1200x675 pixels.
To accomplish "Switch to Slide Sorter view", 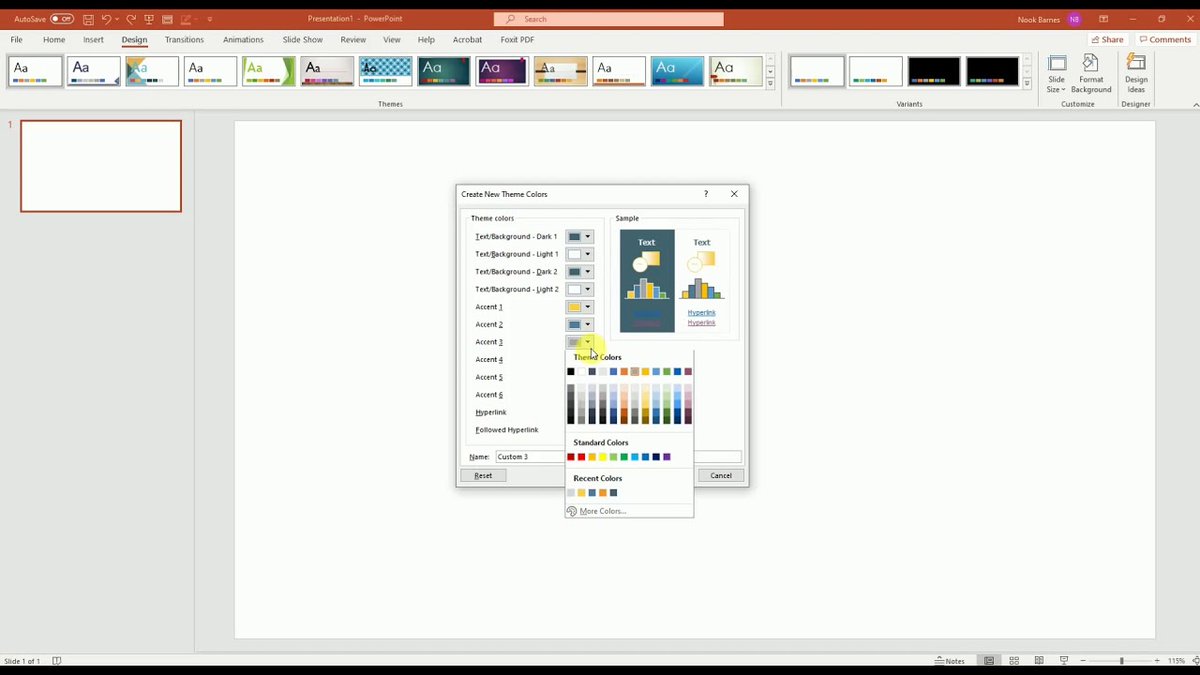I will (1014, 661).
